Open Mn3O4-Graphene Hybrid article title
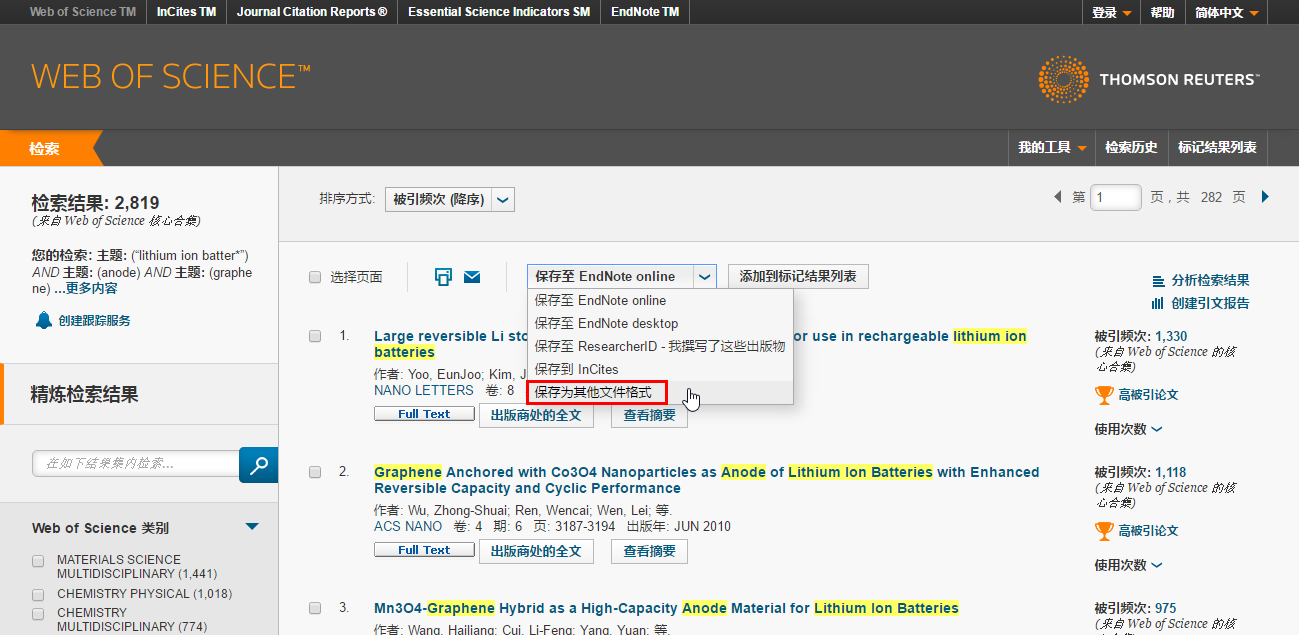Screen dimensions: 1299x635 (x=666, y=608)
